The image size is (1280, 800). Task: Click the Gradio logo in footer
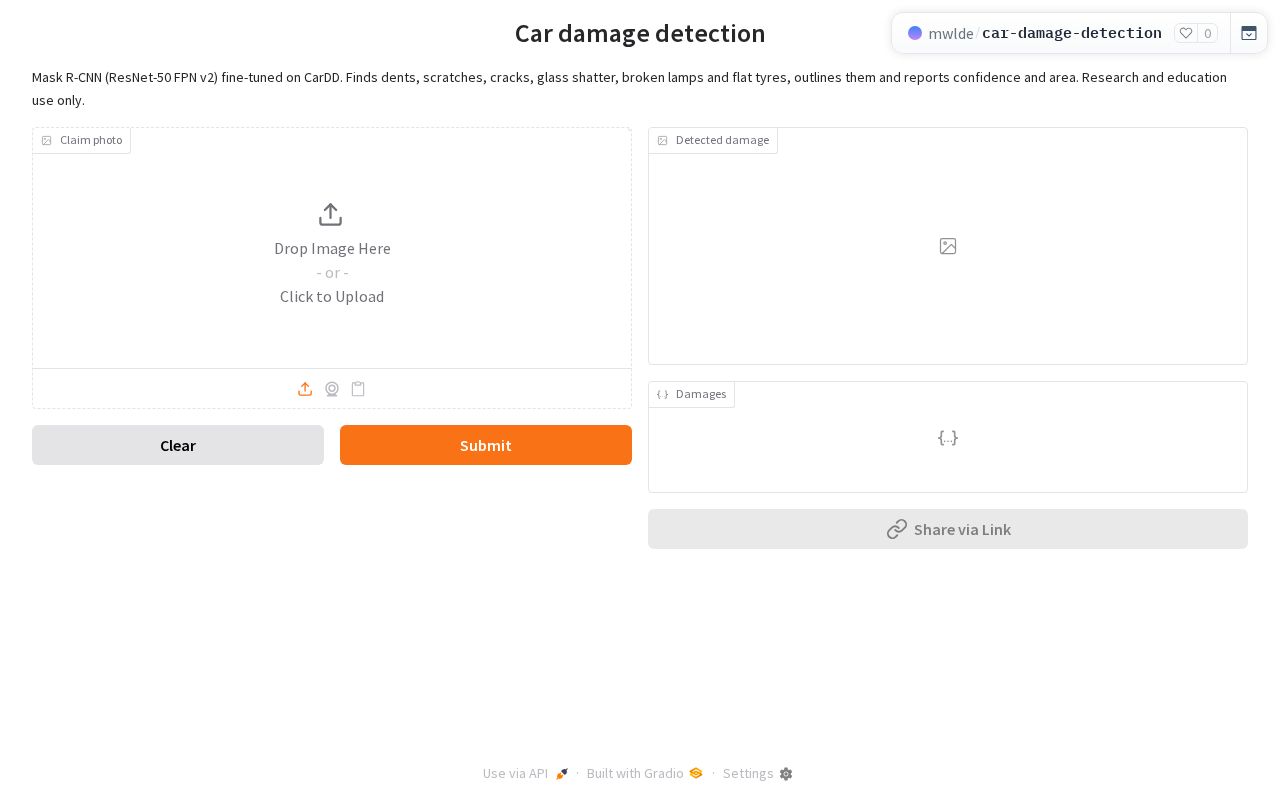tap(696, 773)
